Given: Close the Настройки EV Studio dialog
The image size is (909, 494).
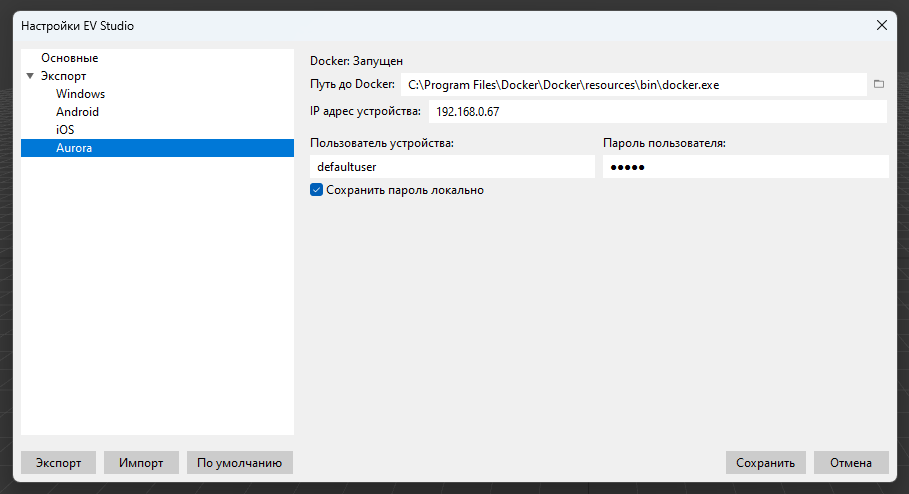Looking at the screenshot, I should [881, 25].
